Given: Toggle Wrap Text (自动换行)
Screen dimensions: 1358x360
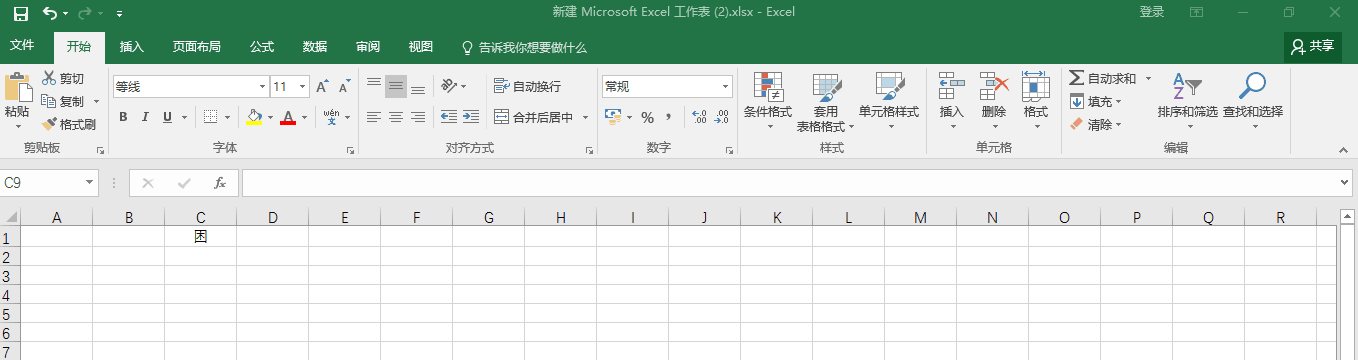Looking at the screenshot, I should click(527, 87).
